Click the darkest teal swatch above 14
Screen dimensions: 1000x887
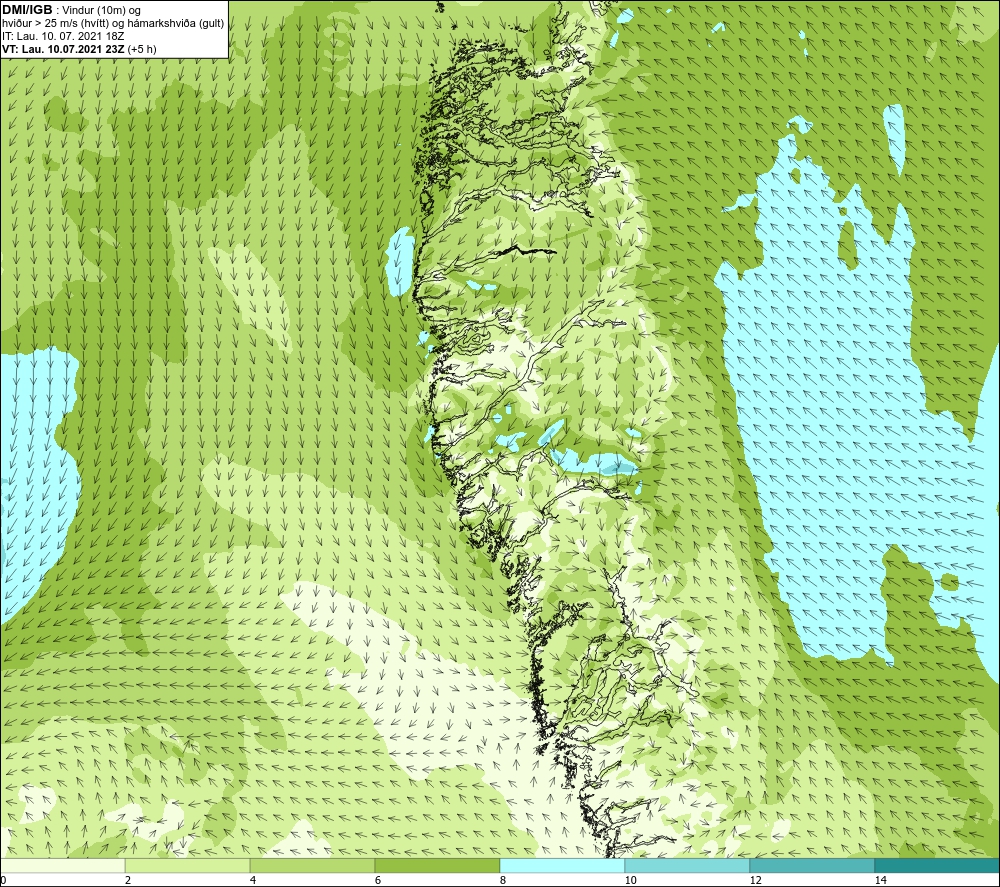coord(938,865)
